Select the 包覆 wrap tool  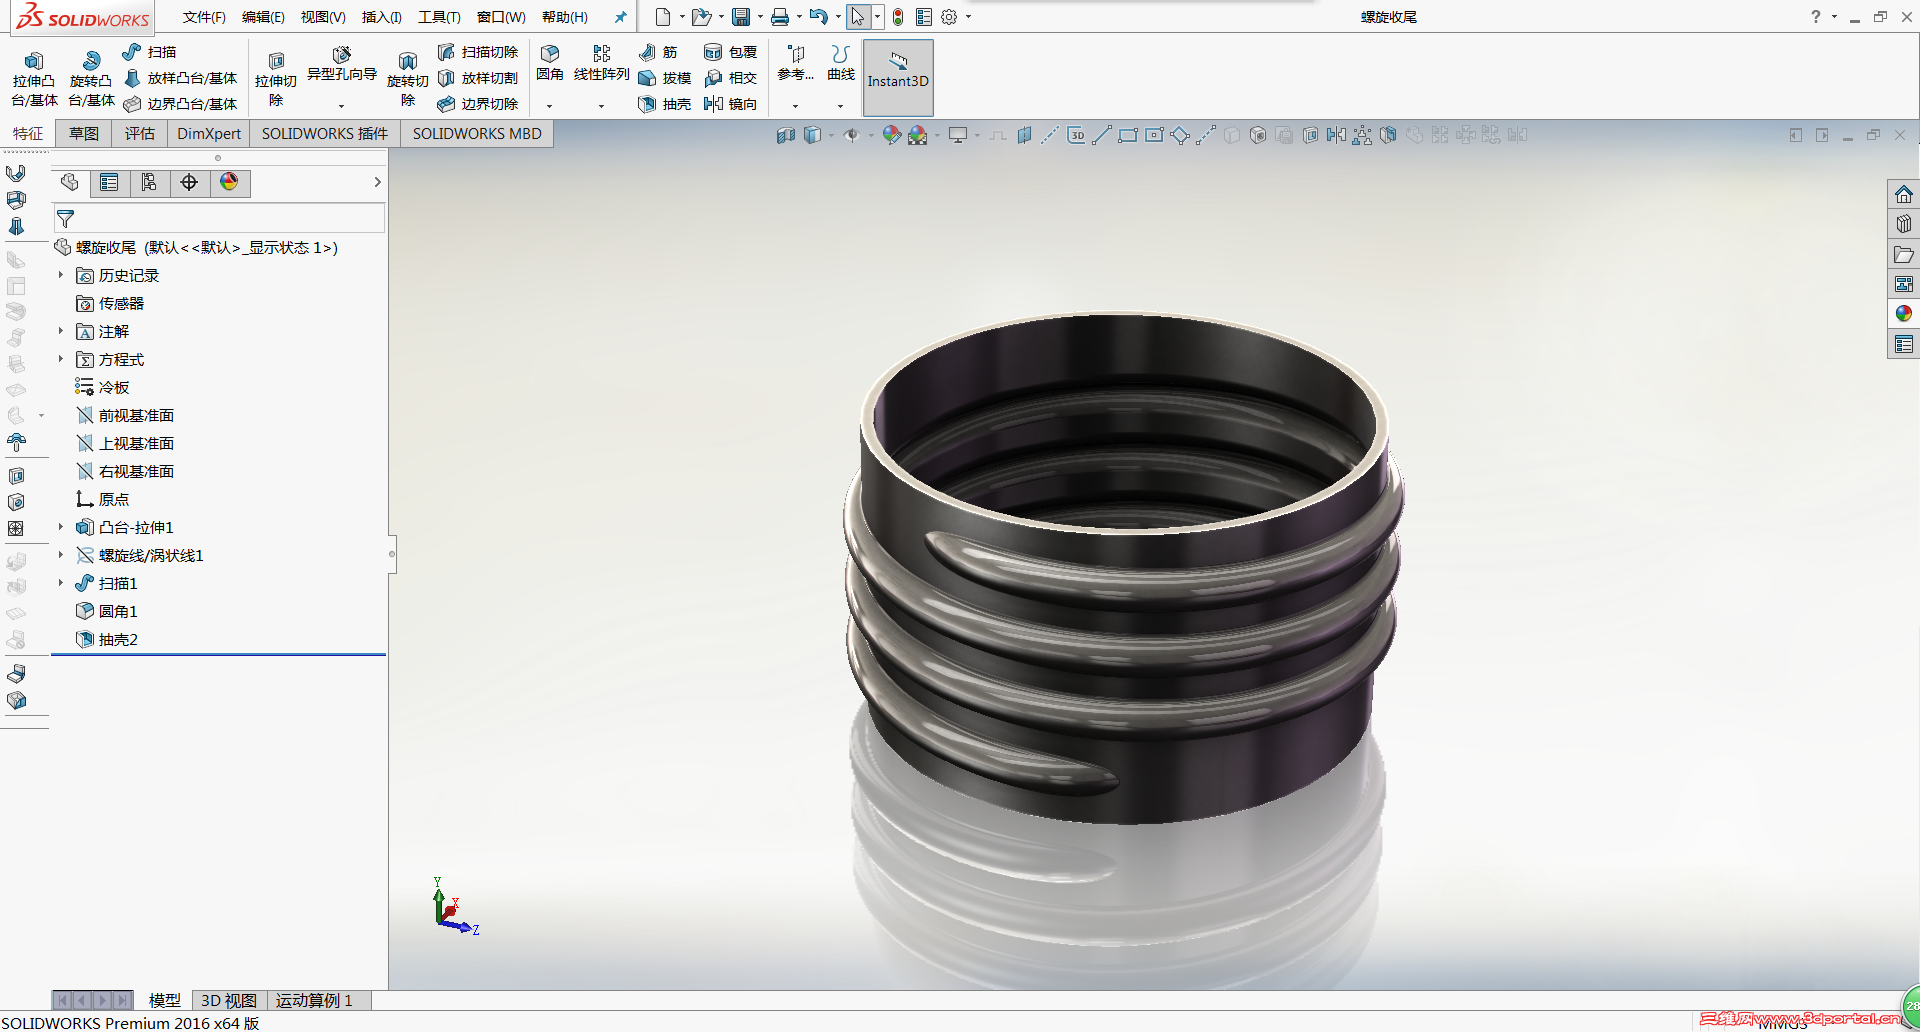731,52
